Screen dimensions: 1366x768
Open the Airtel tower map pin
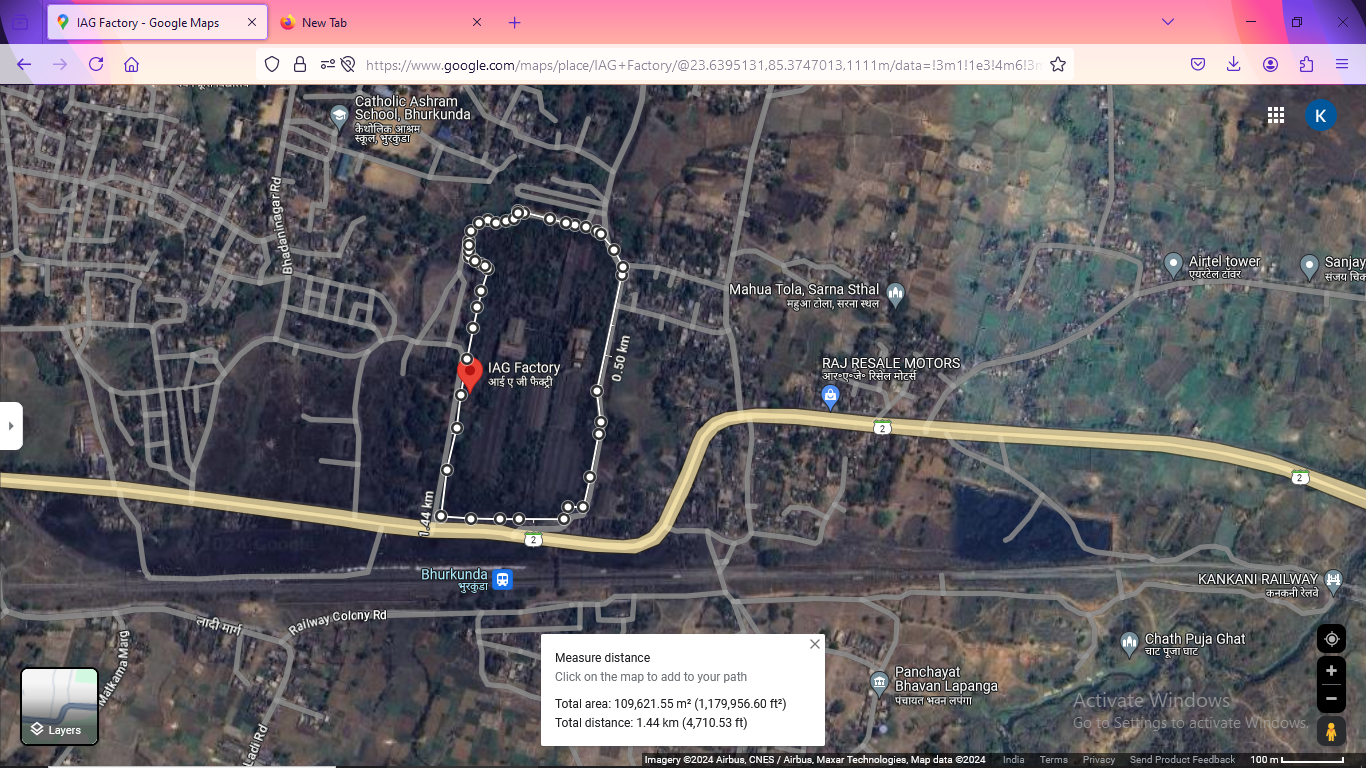(x=1174, y=265)
